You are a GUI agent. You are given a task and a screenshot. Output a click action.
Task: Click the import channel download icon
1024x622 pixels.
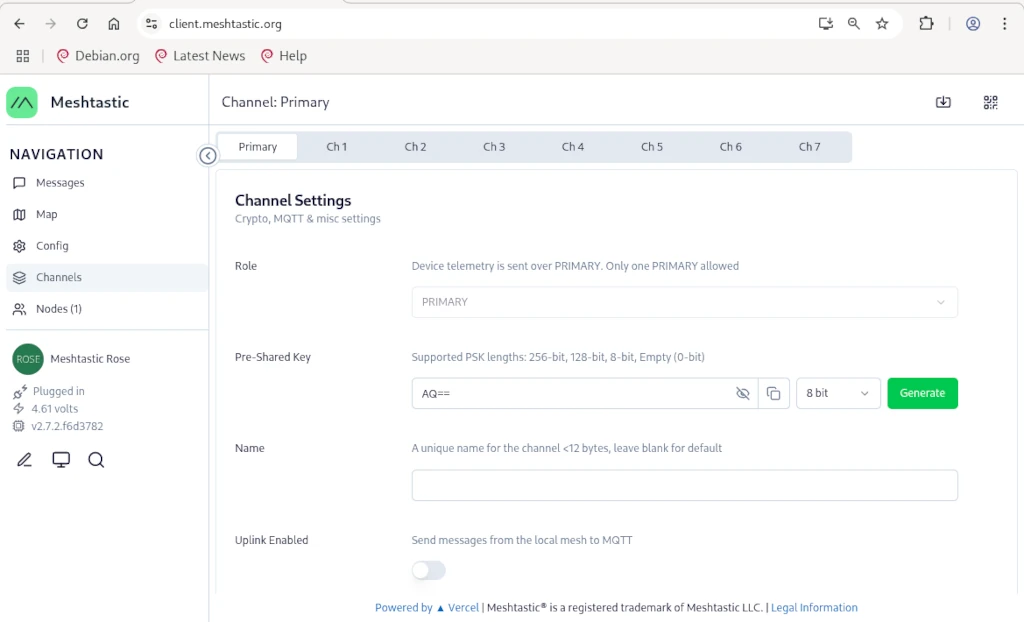943,102
